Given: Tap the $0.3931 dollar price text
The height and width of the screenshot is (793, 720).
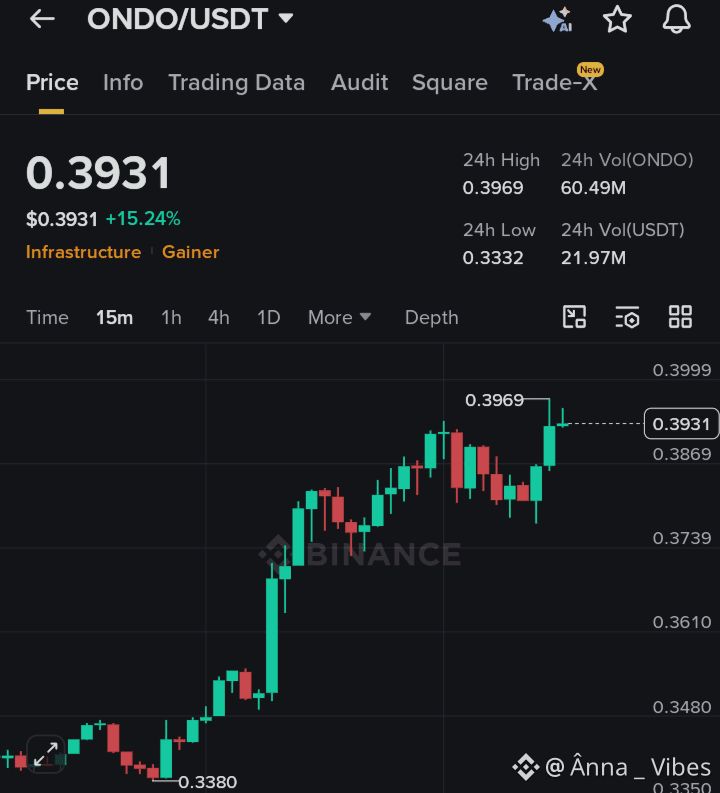Looking at the screenshot, I should tap(62, 219).
